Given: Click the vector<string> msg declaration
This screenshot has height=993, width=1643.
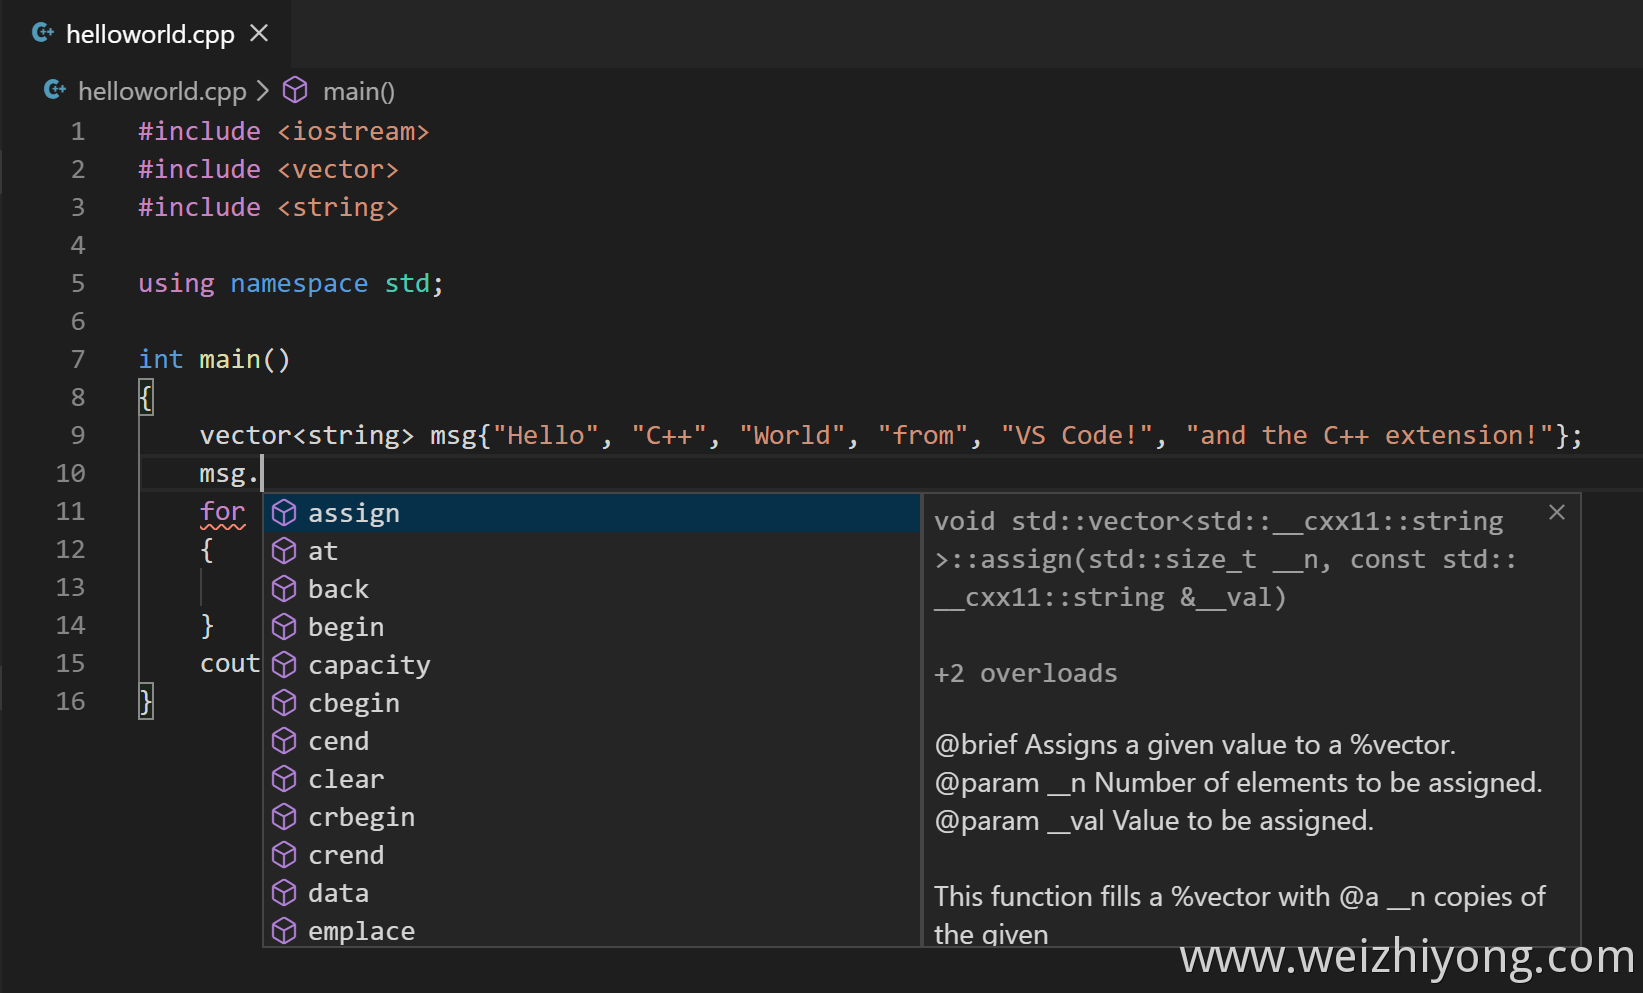Looking at the screenshot, I should pyautogui.click(x=891, y=435).
